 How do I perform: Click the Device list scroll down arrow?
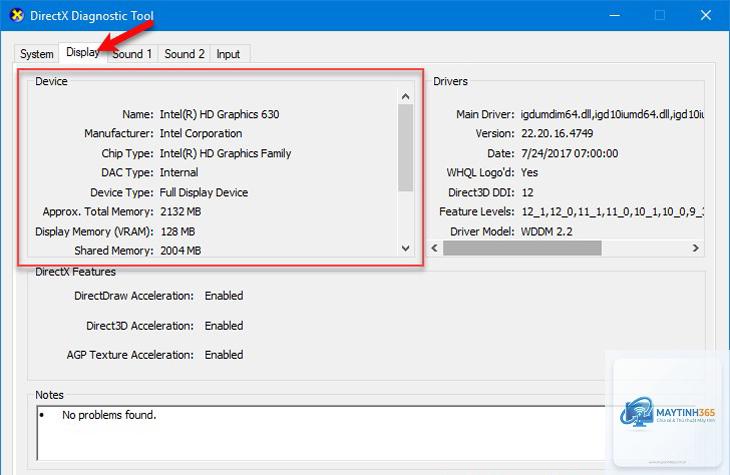(406, 248)
